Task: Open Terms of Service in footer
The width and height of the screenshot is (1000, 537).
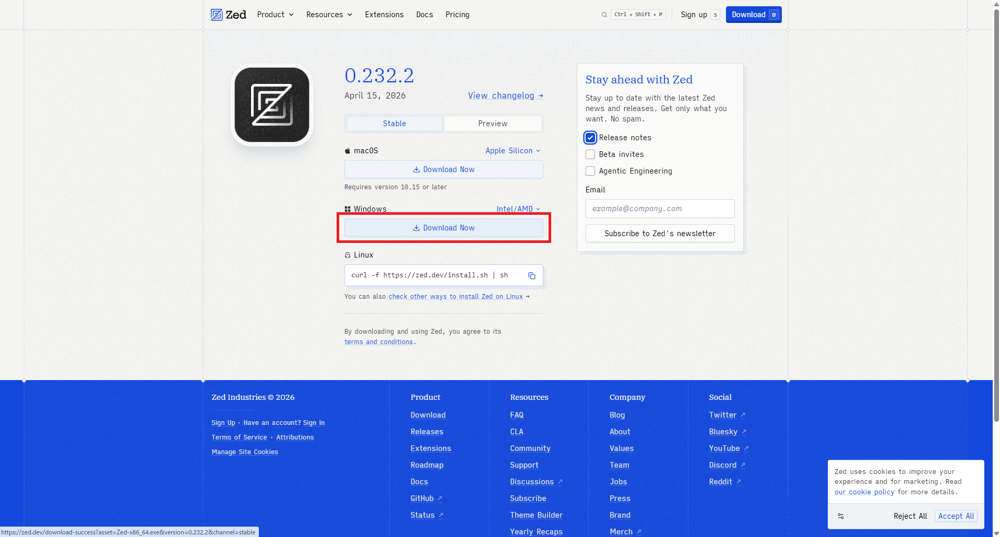Action: click(x=239, y=438)
